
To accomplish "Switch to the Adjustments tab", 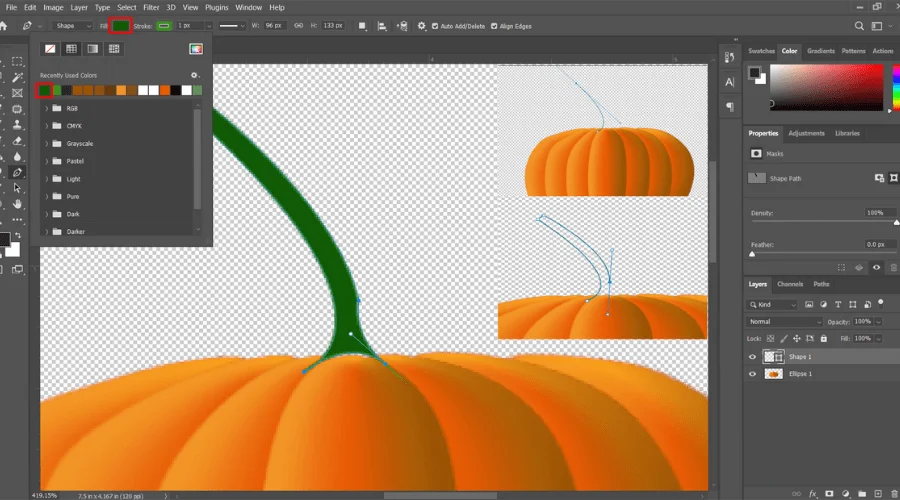I will pos(806,133).
